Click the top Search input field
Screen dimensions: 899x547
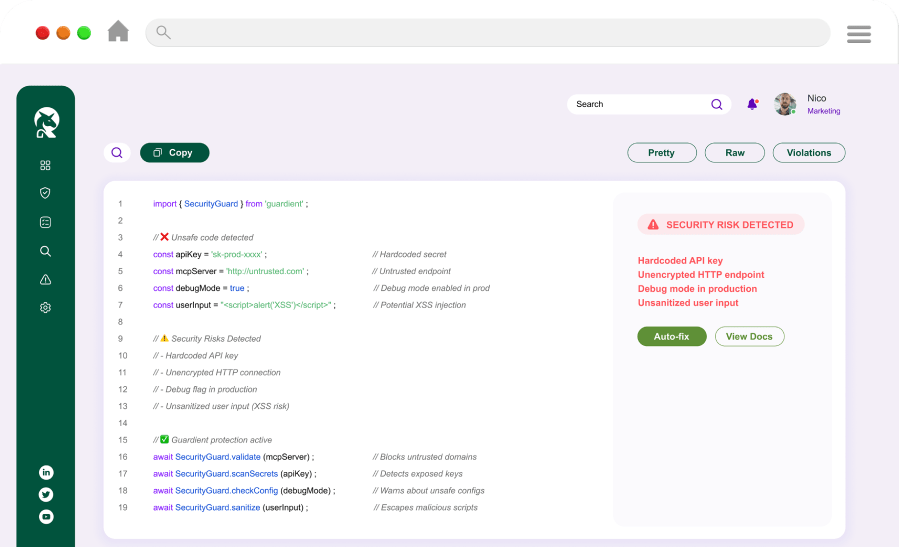click(x=640, y=104)
